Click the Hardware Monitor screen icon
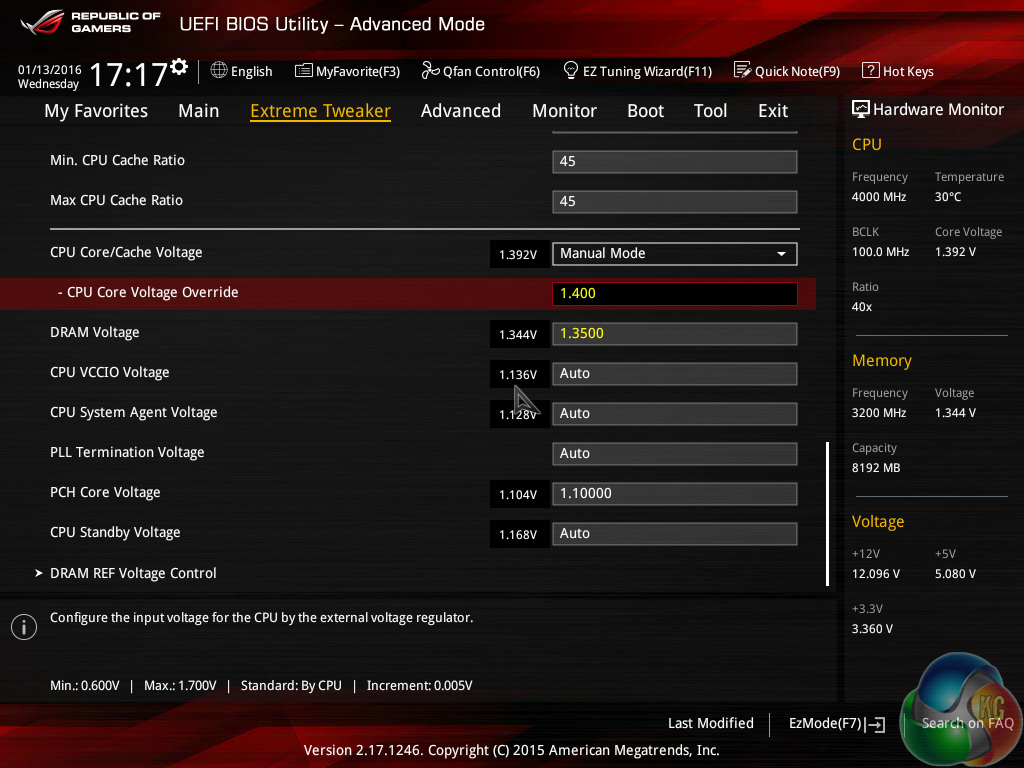 (x=861, y=110)
